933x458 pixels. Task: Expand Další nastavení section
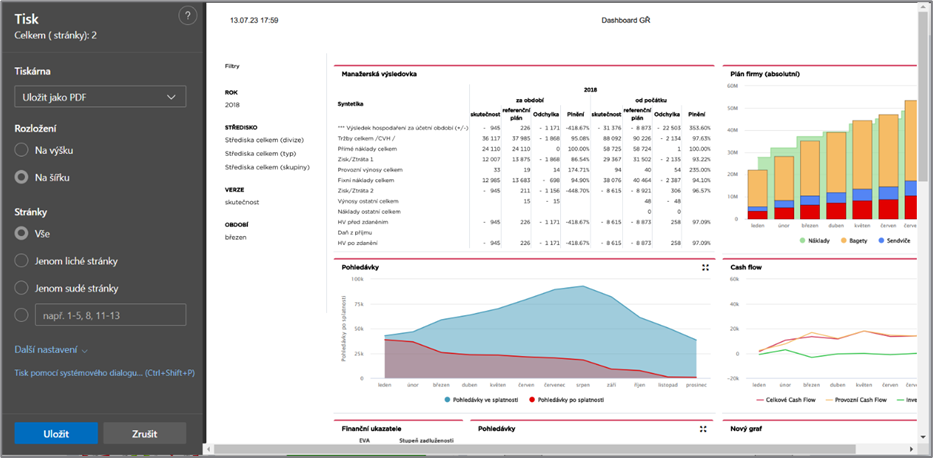pyautogui.click(x=52, y=350)
